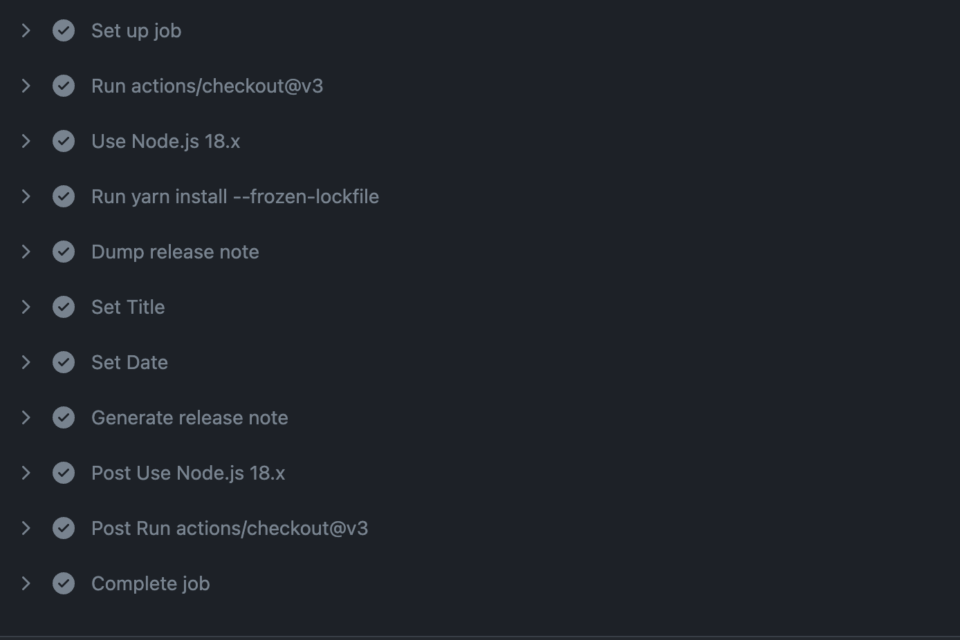This screenshot has height=640, width=960.
Task: Open the Generate release note step log
Action: [190, 418]
